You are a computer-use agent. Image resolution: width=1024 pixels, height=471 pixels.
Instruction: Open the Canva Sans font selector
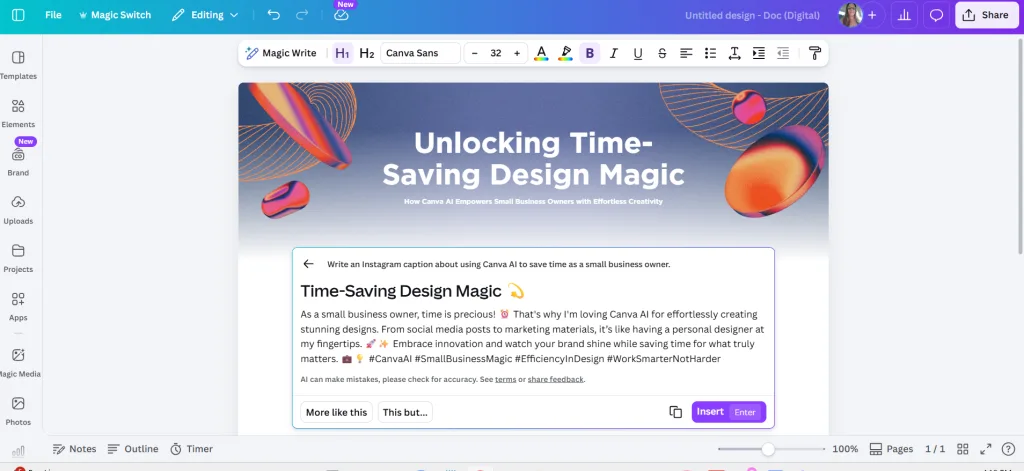coord(420,53)
